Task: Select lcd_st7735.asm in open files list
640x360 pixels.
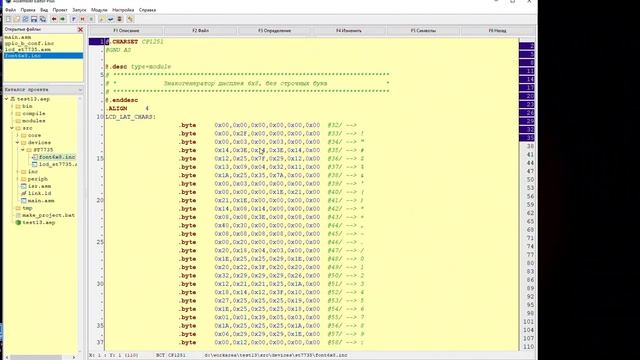Action: [28, 49]
